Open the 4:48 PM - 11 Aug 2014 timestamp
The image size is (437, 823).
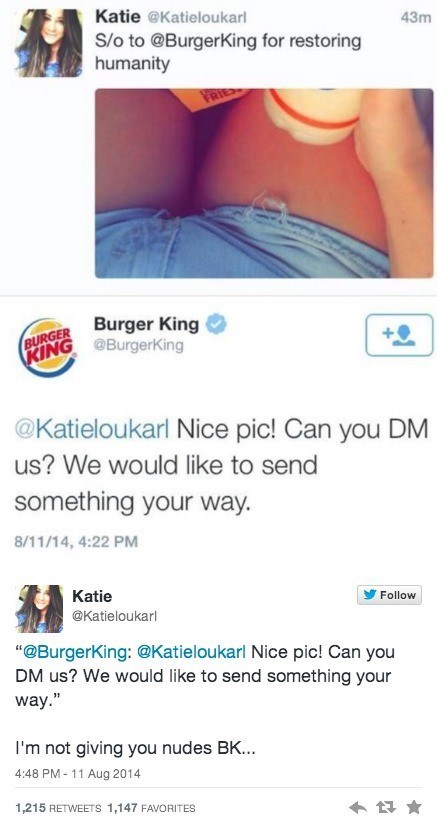point(78,774)
